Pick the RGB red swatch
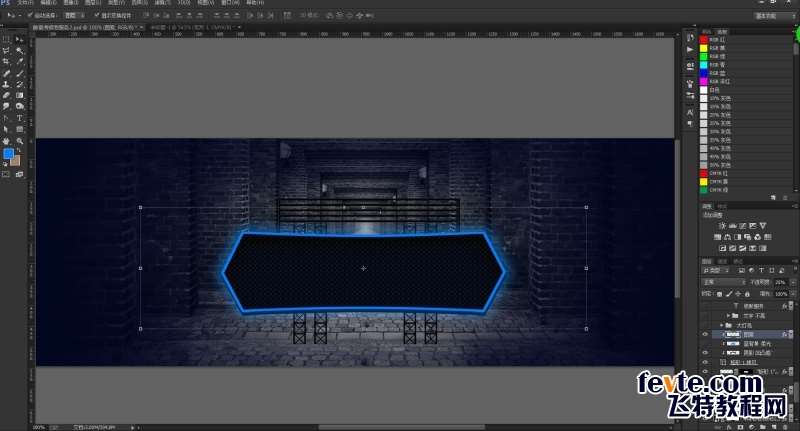The height and width of the screenshot is (431, 800). 703,39
